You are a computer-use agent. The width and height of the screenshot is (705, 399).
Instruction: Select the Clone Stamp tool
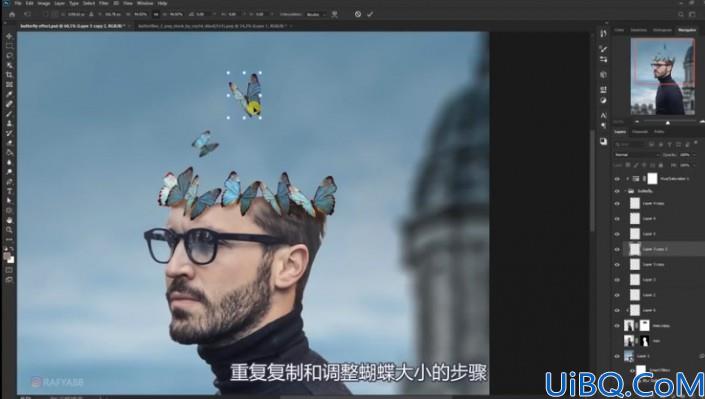(x=9, y=123)
